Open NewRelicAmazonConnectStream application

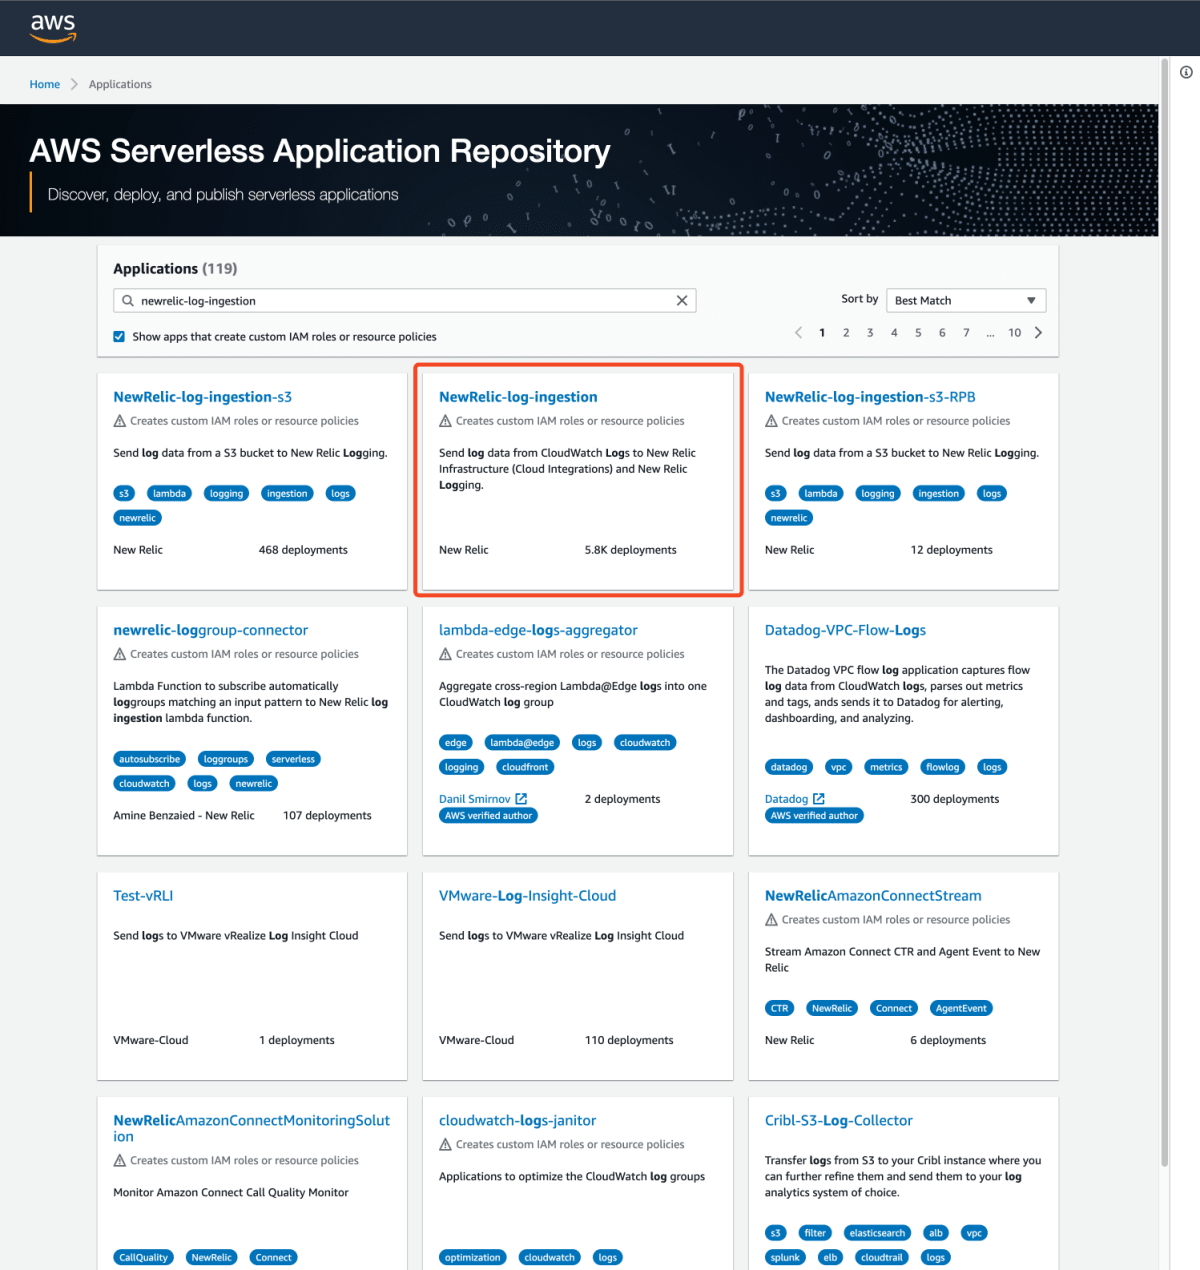pyautogui.click(x=873, y=896)
